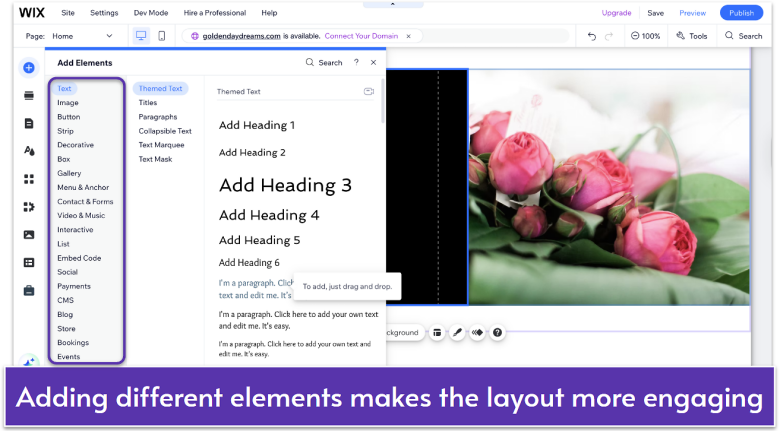Click the pink roses image on canvas

tap(609, 187)
